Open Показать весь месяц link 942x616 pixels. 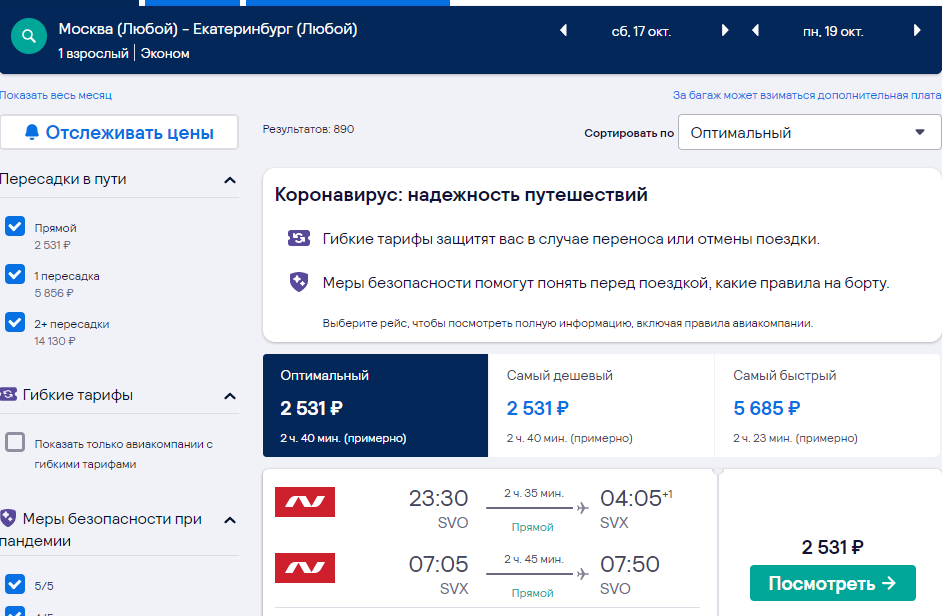[x=56, y=95]
